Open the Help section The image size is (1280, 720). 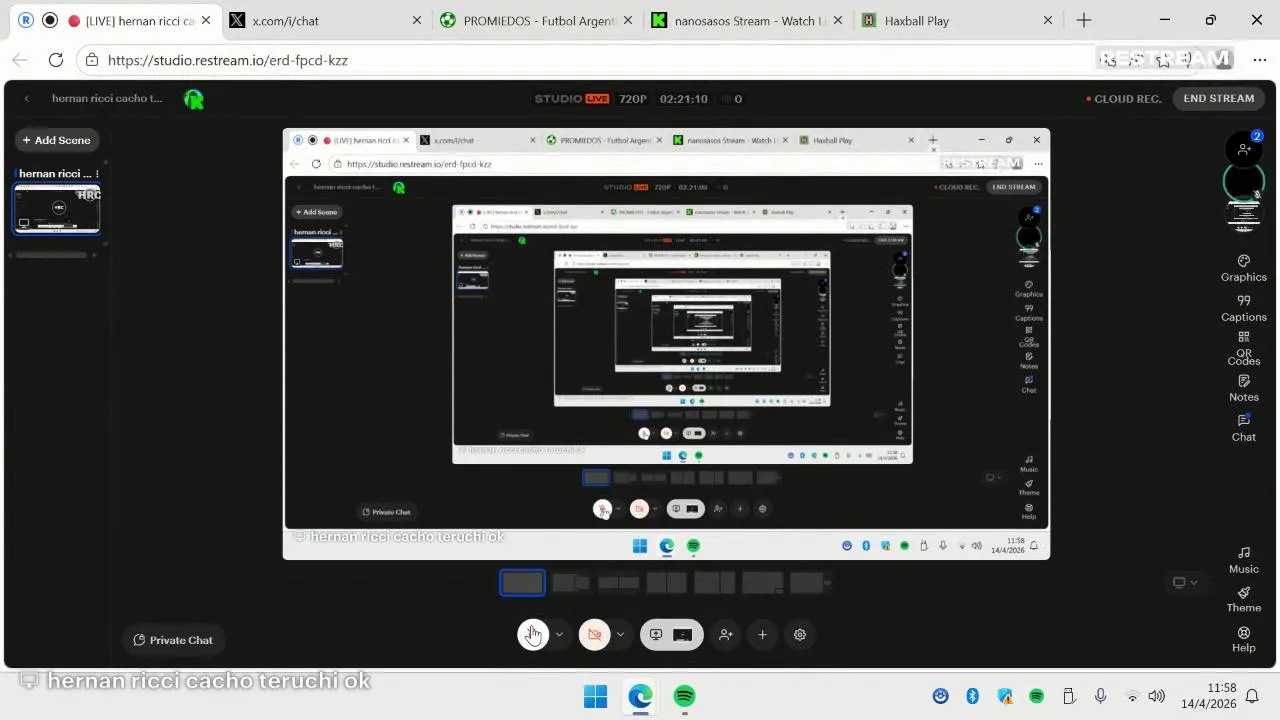pos(1243,639)
